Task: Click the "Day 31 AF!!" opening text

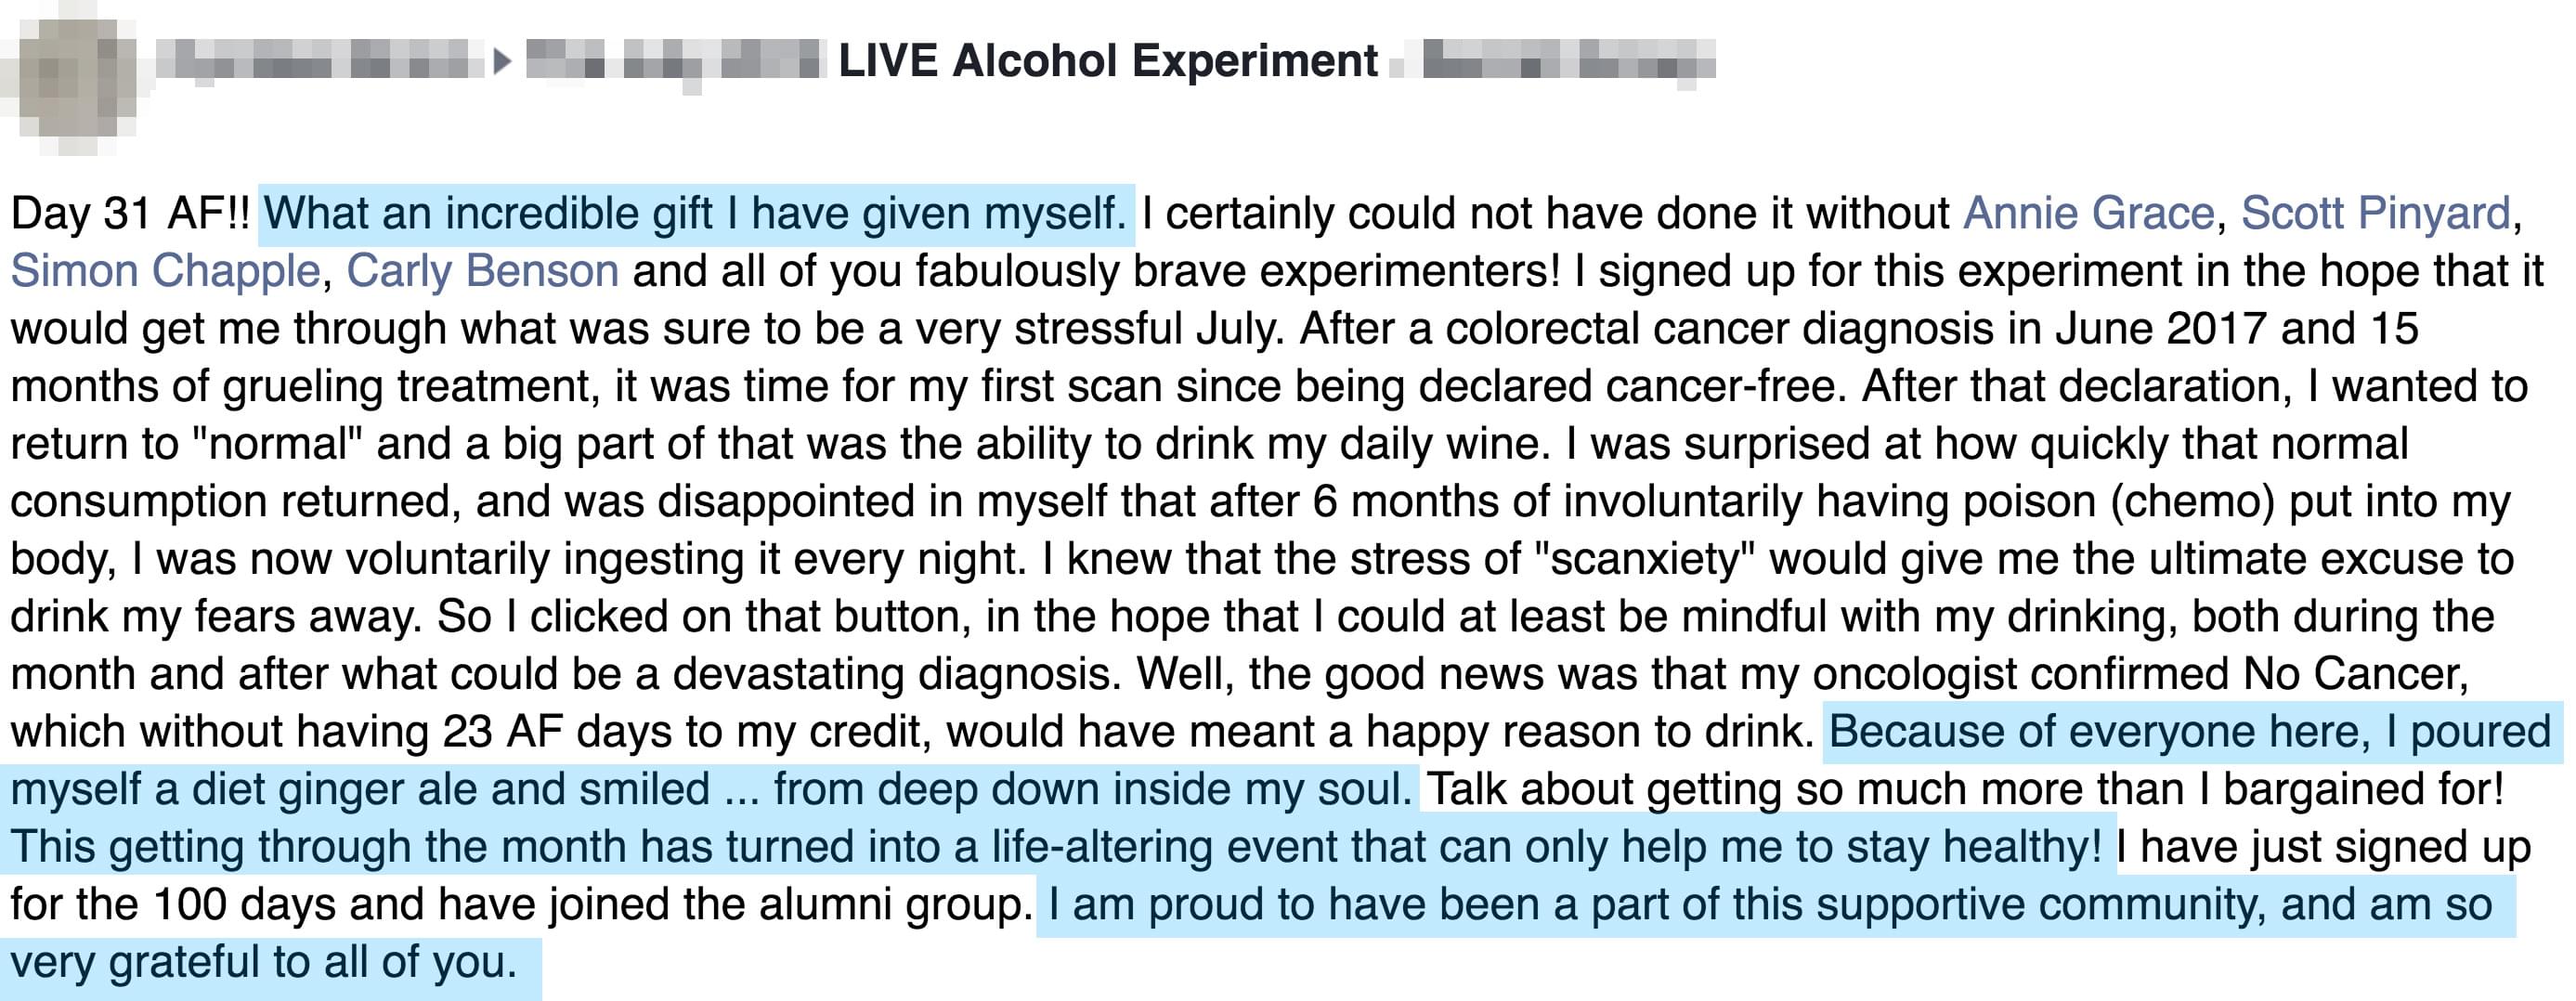Action: [x=130, y=214]
